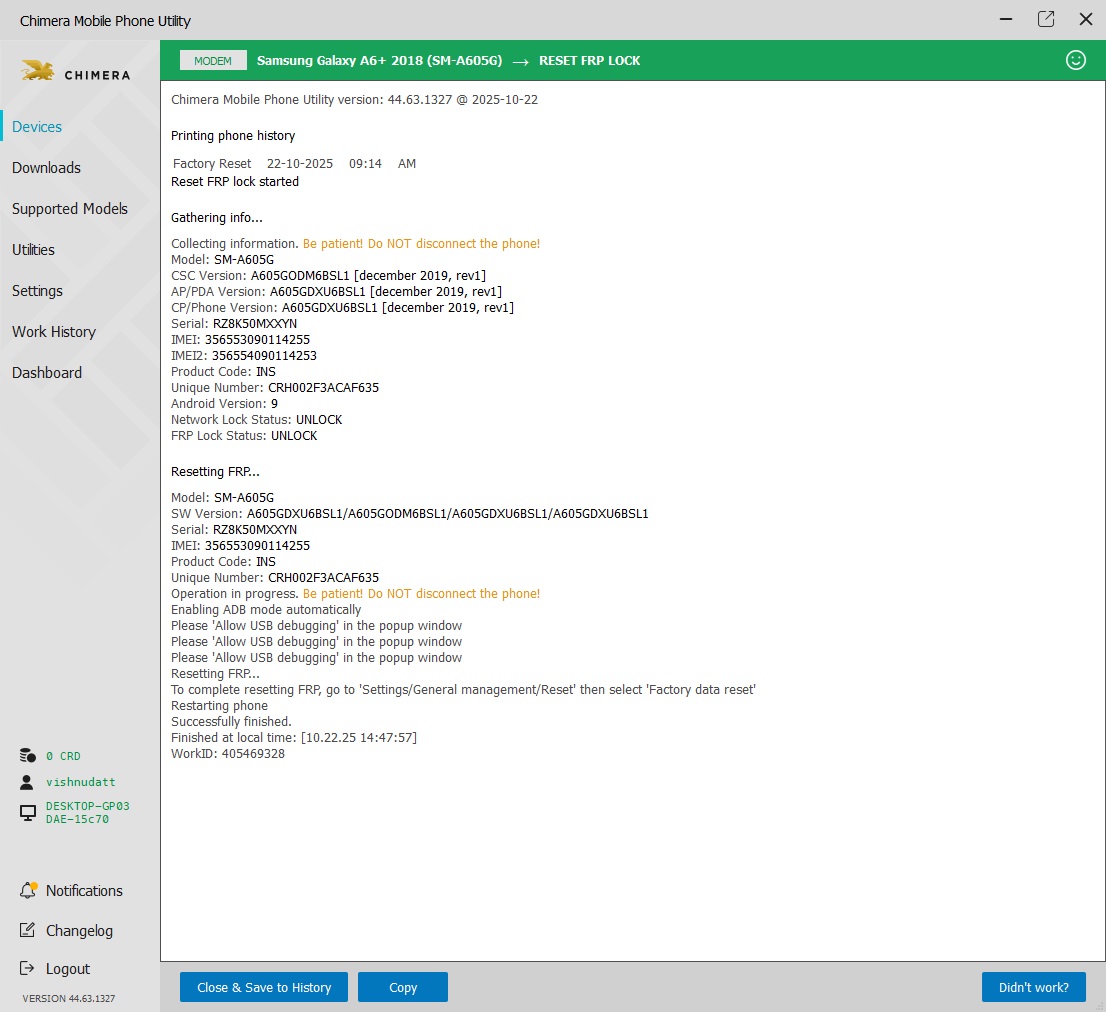Click the IMEI2: 356554090114253 line
This screenshot has height=1012, width=1106.
[x=243, y=356]
